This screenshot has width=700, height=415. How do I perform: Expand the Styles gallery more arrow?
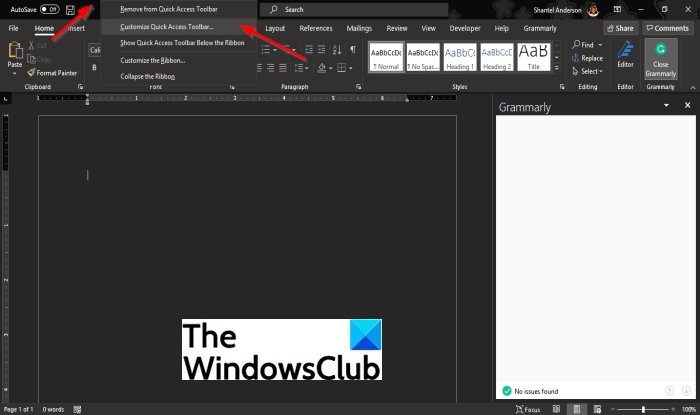[x=557, y=68]
